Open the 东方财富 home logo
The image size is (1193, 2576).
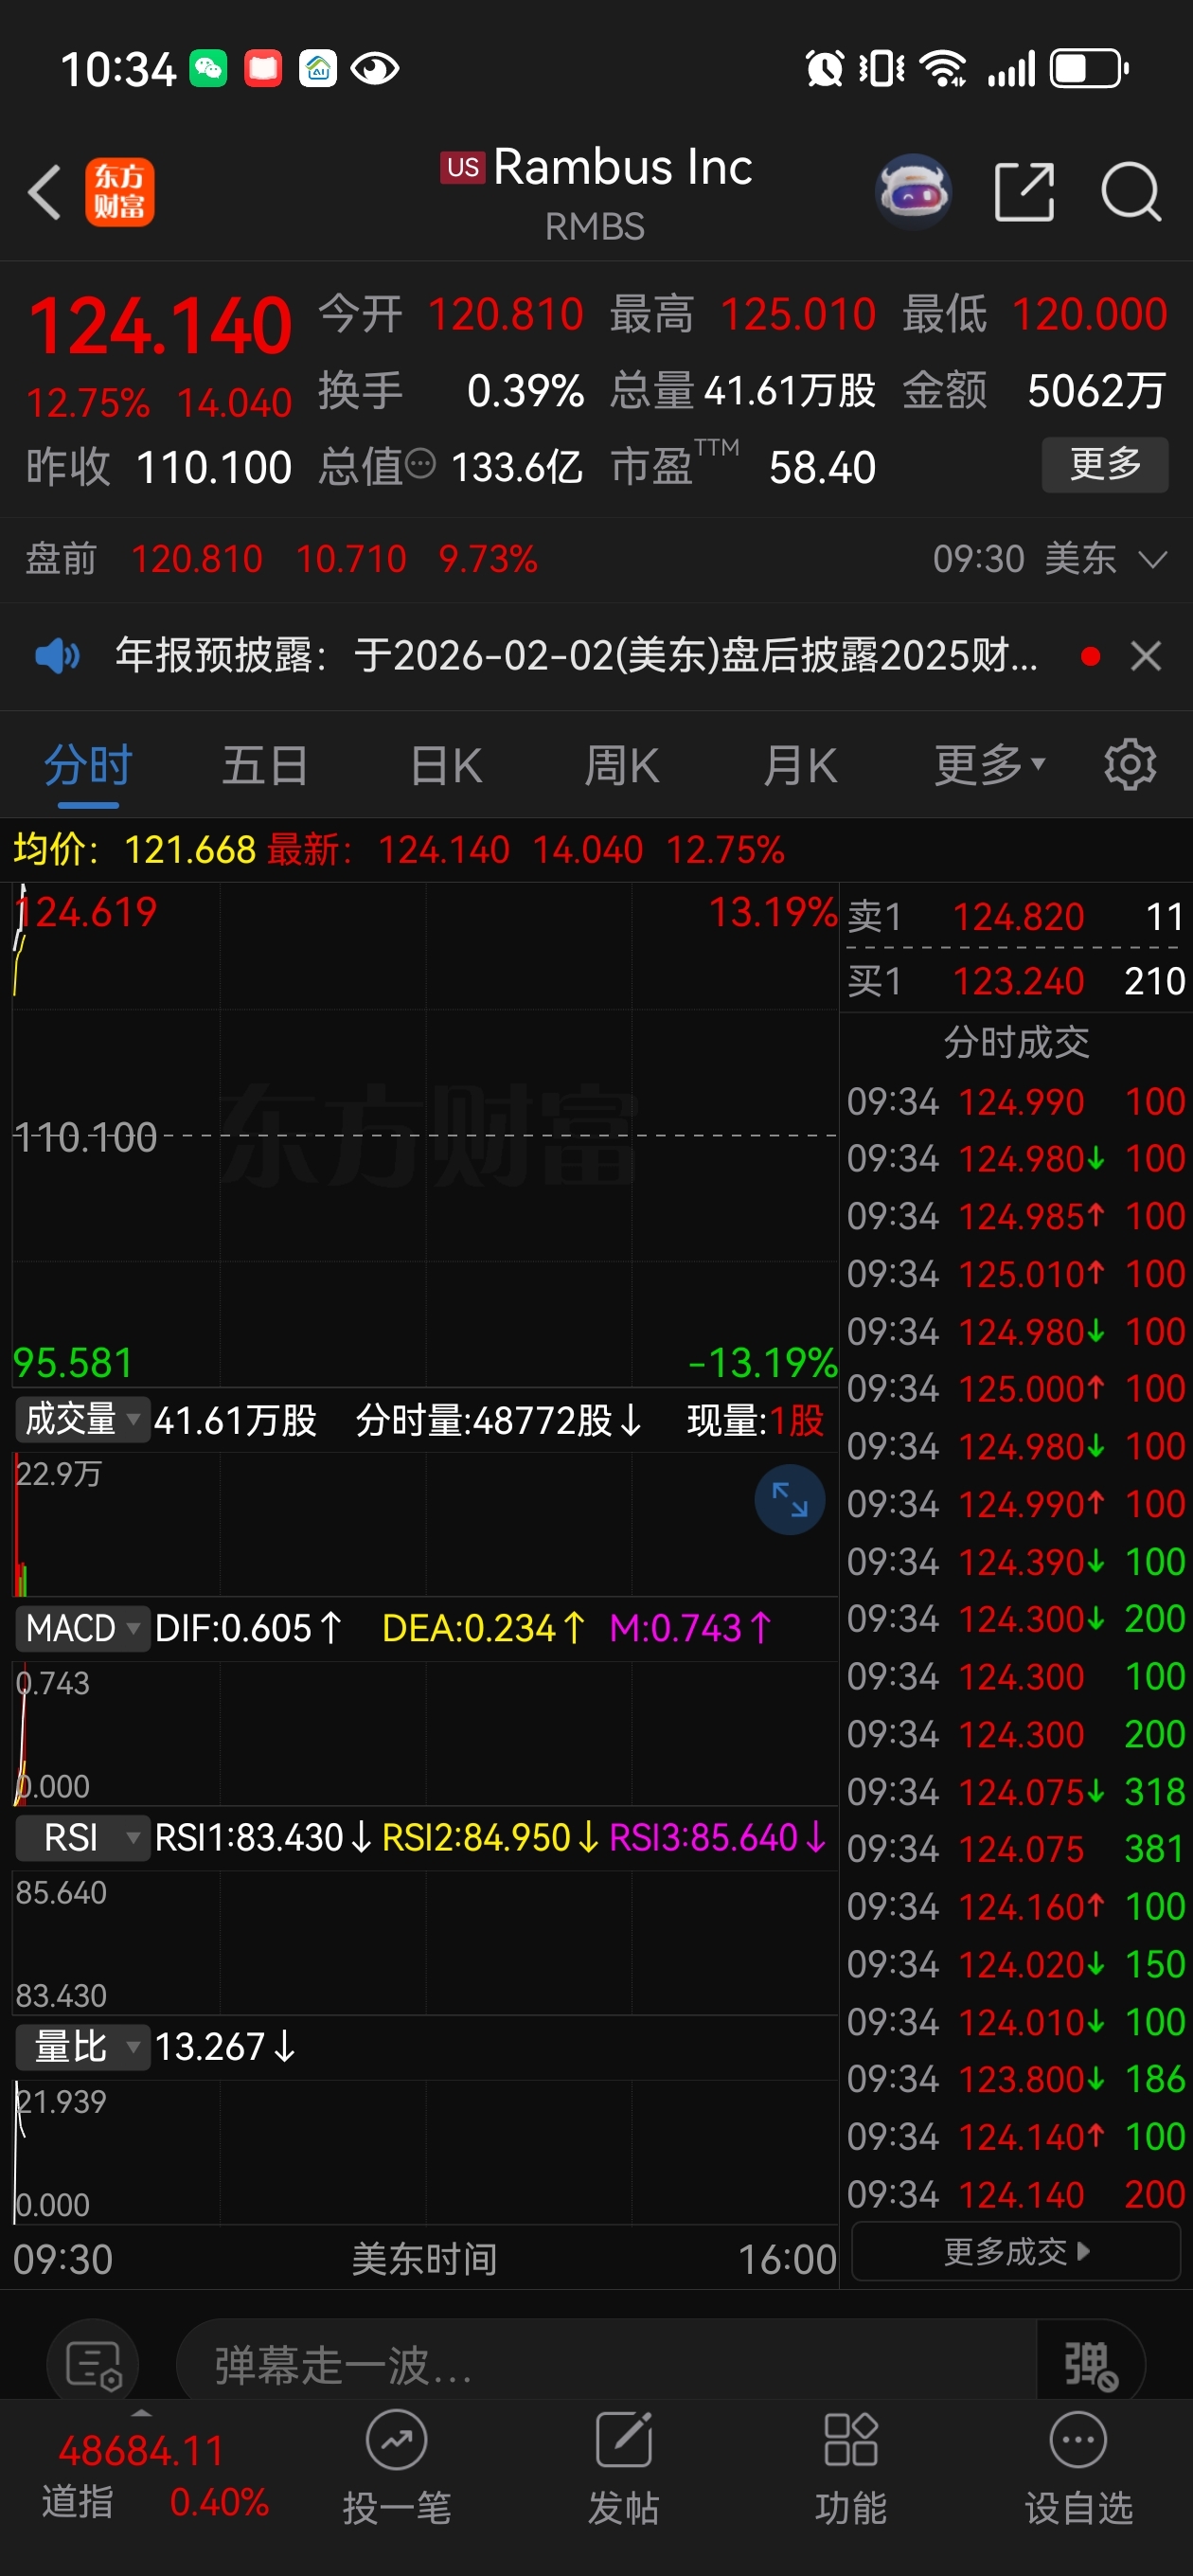(x=119, y=192)
